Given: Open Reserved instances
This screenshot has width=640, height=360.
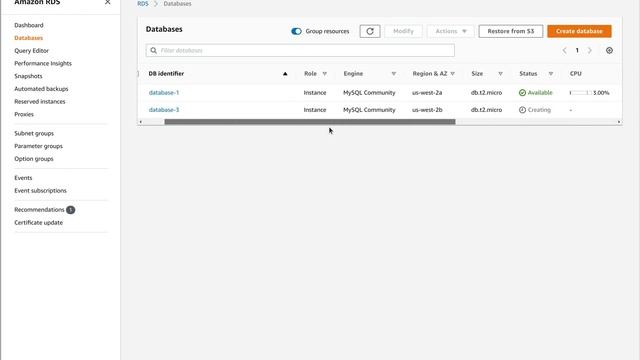Looking at the screenshot, I should tap(40, 101).
